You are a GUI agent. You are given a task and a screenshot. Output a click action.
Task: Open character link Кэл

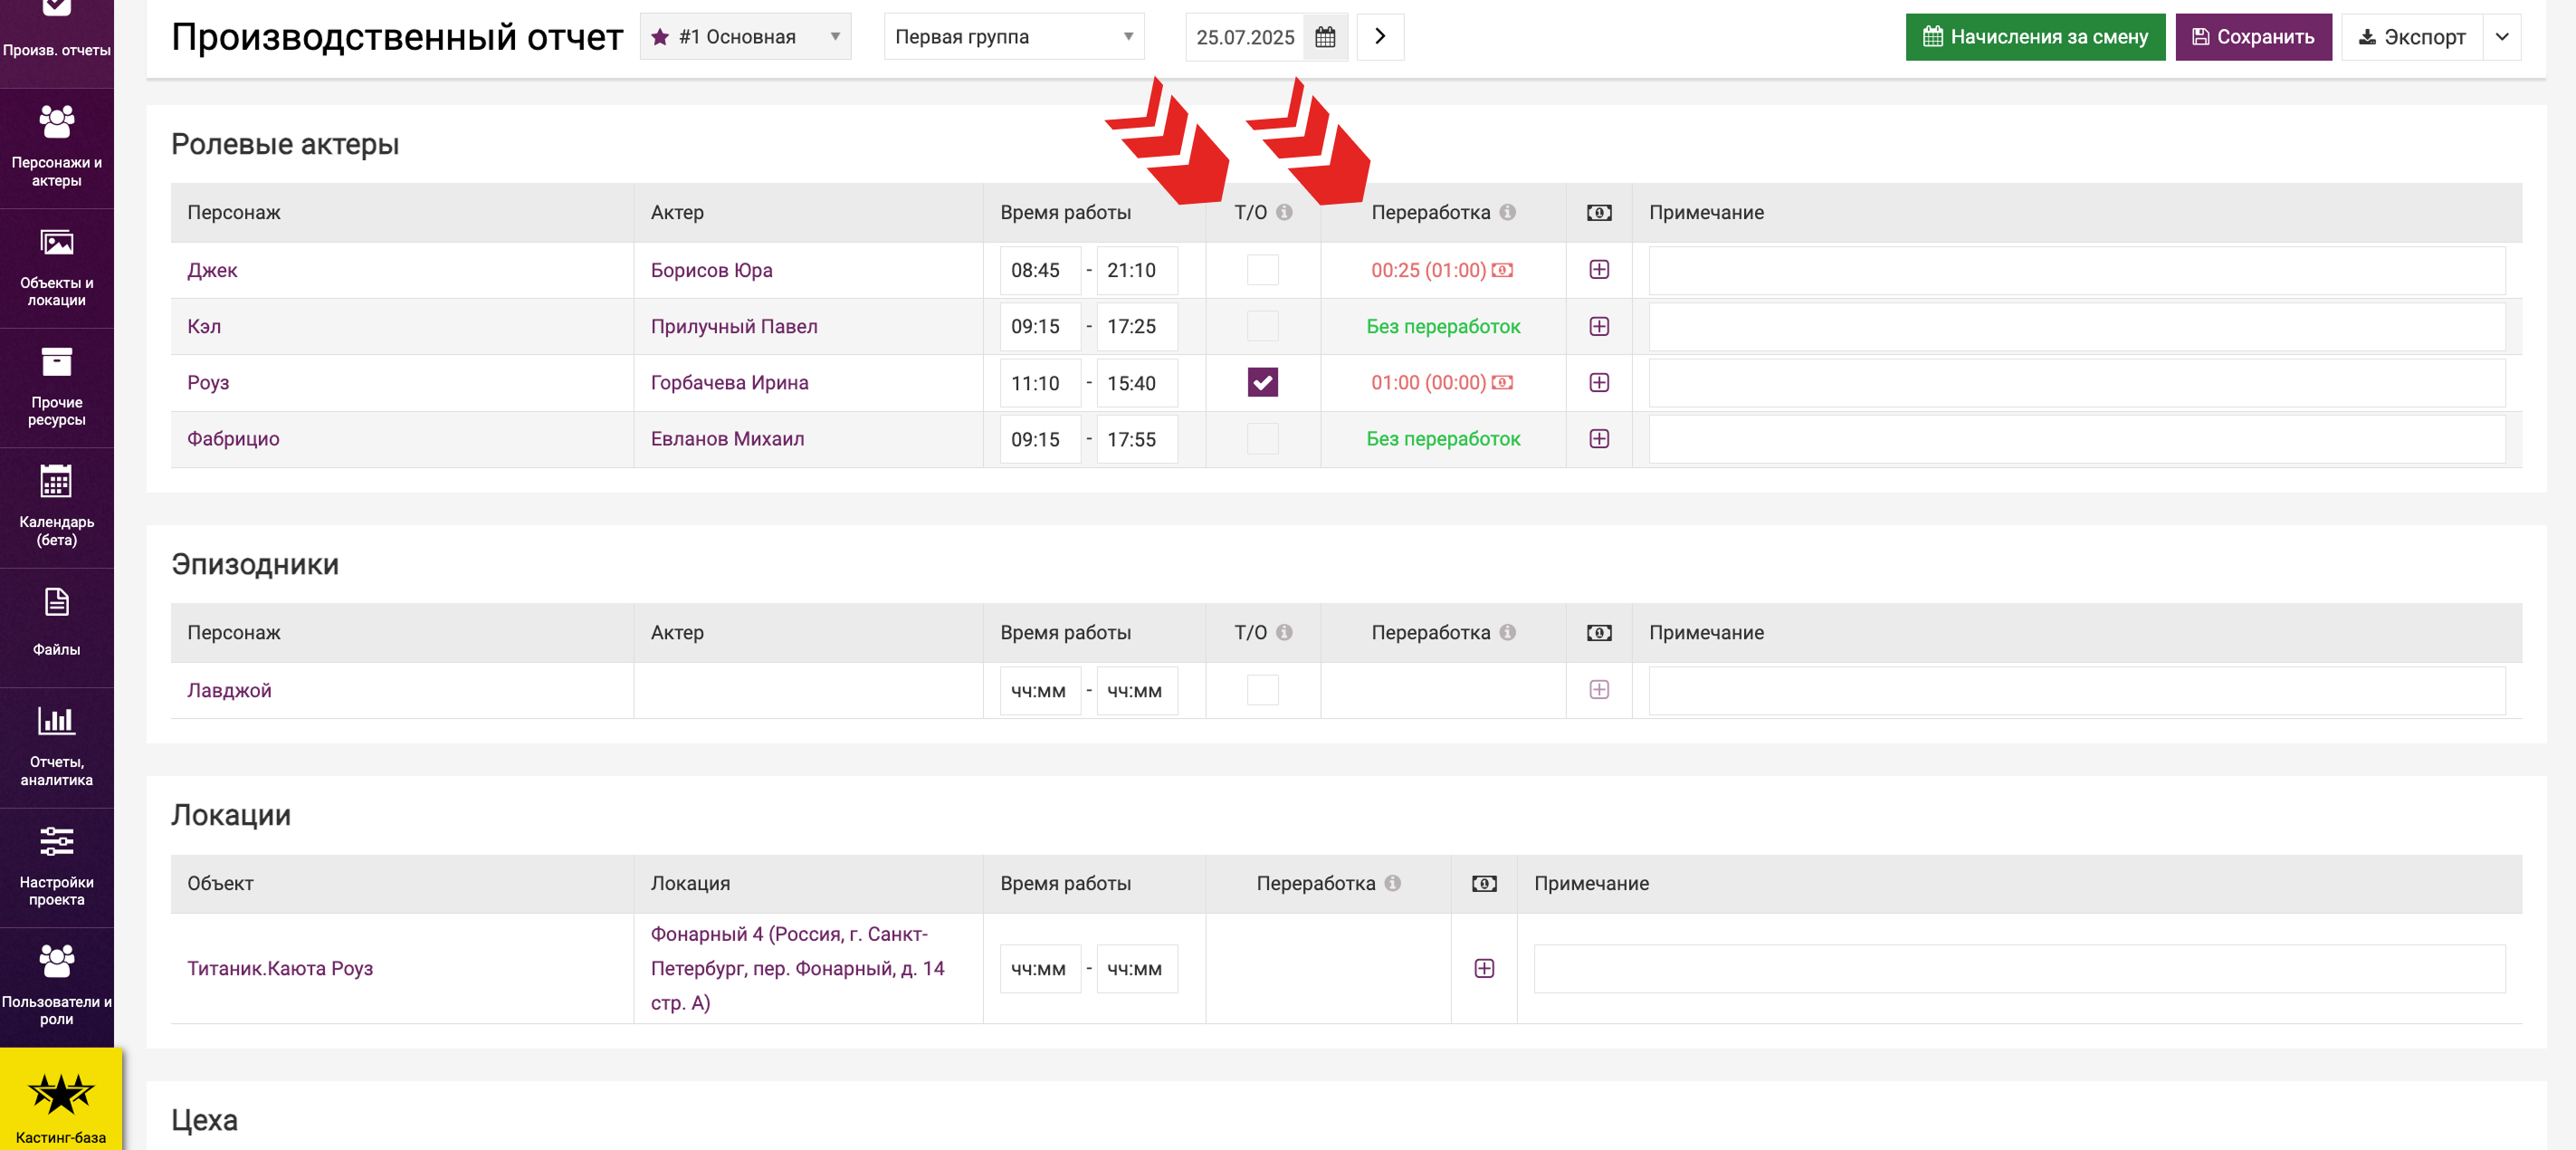[204, 326]
